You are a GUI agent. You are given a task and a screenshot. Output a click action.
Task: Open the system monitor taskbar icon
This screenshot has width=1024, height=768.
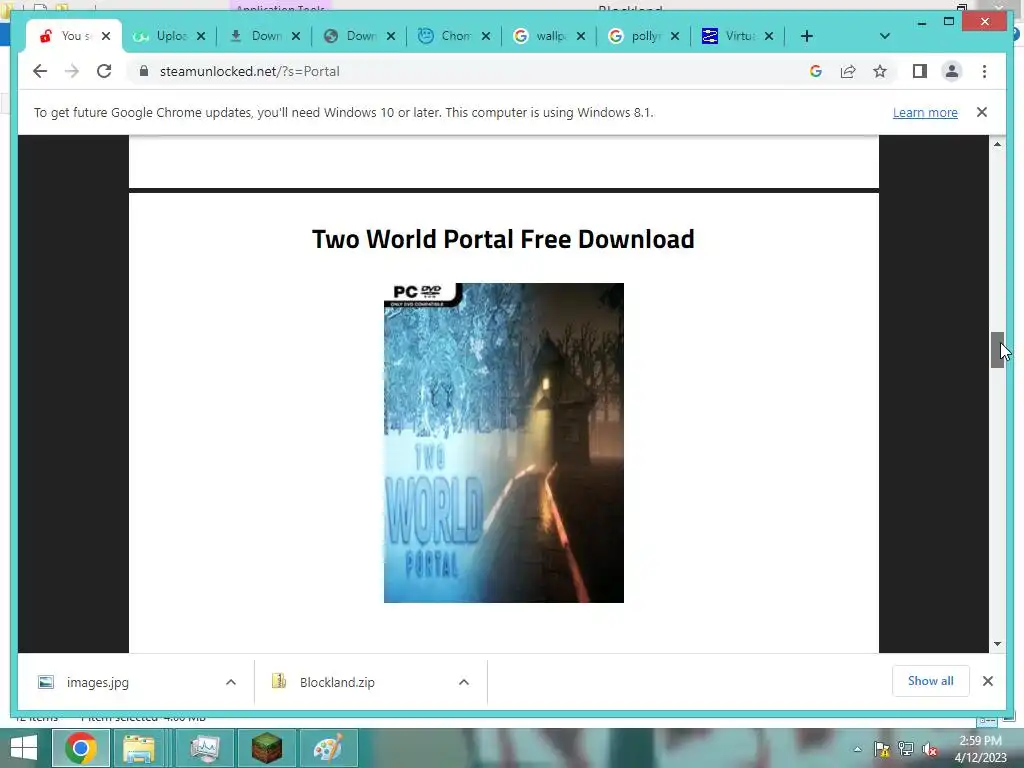tap(204, 748)
